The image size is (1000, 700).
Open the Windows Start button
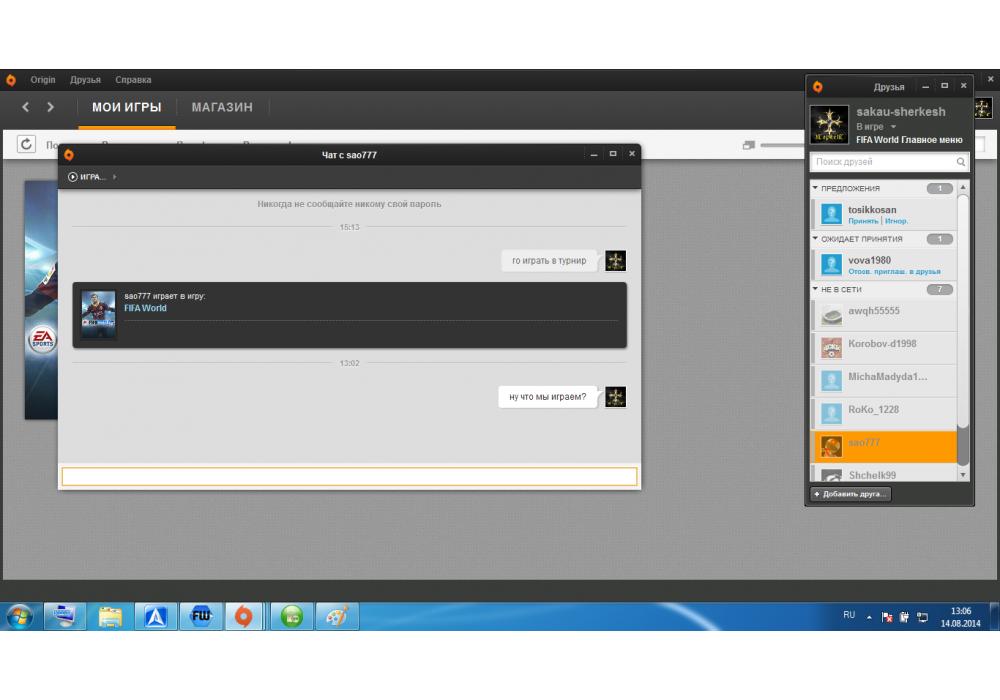click(19, 616)
